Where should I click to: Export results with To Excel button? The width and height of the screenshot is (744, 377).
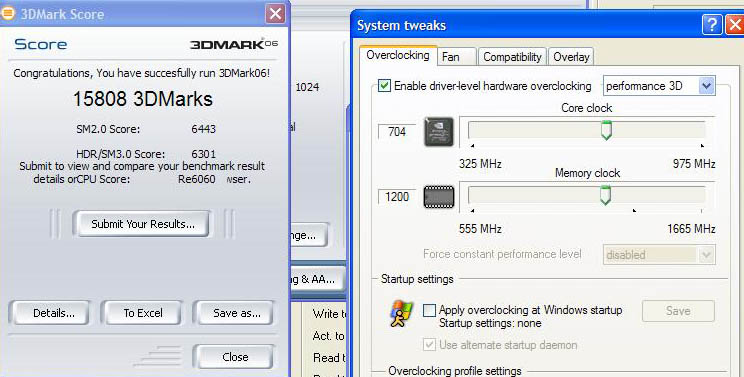point(142,313)
